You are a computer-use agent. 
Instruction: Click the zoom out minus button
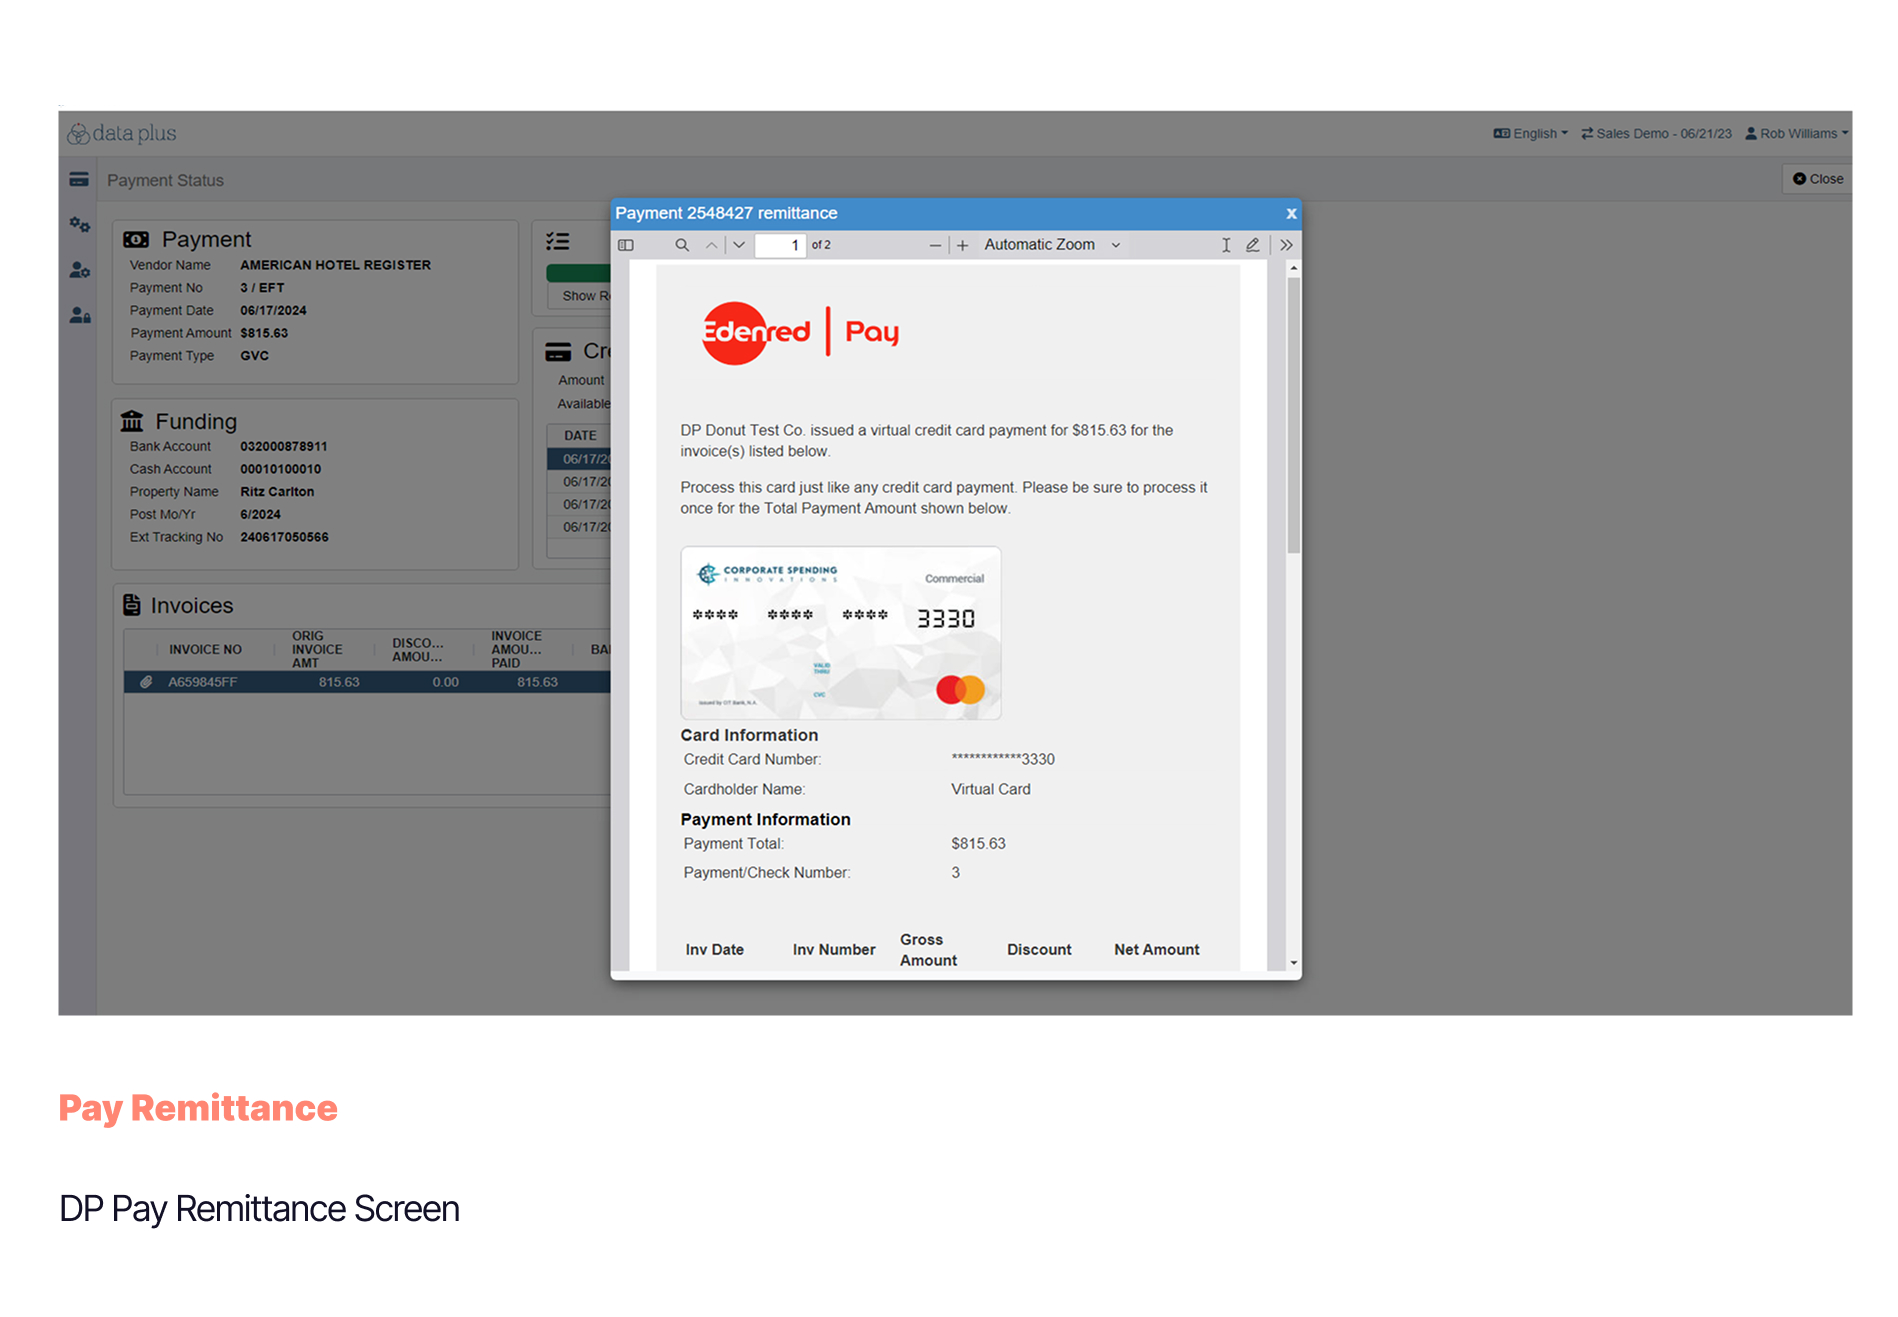[935, 245]
